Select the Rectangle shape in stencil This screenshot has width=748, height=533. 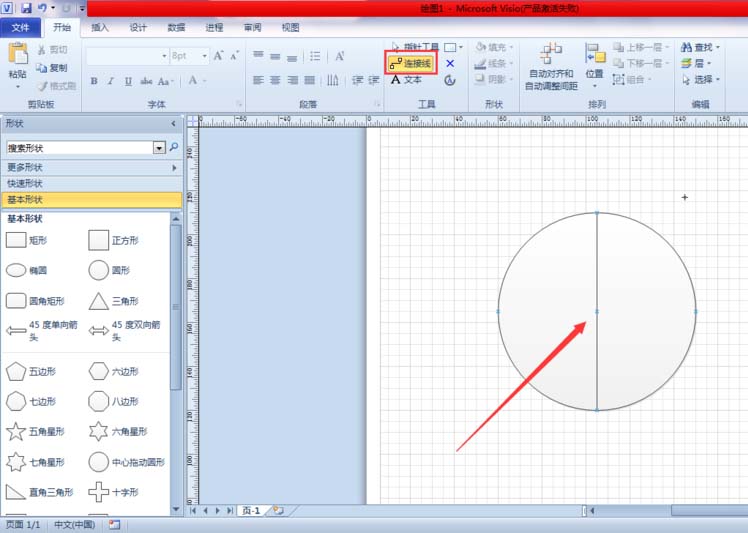[27, 240]
